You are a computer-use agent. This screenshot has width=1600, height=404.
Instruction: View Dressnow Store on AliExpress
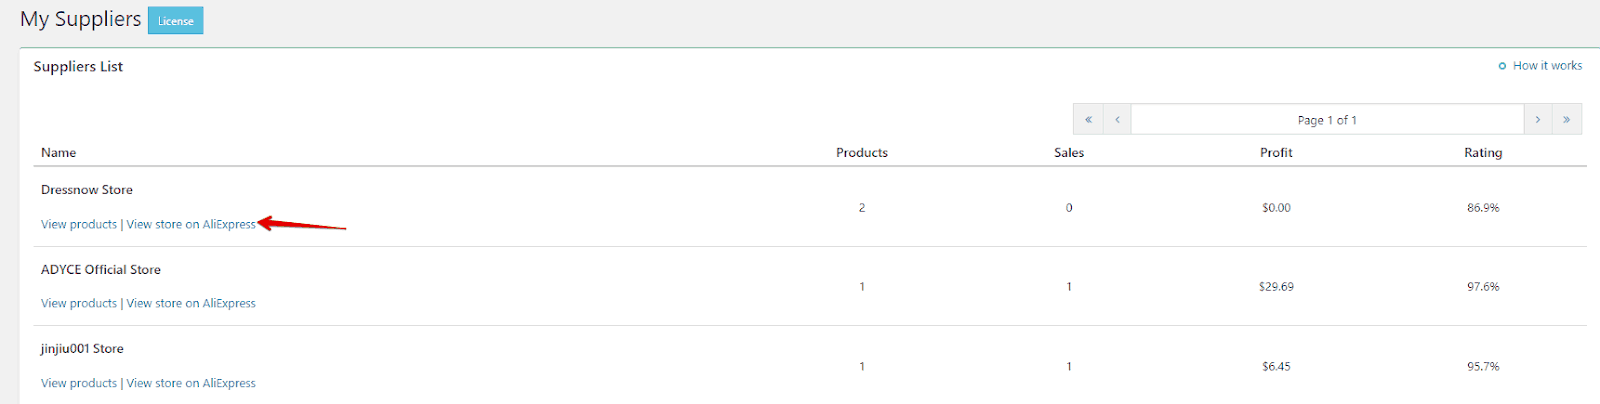tap(191, 224)
